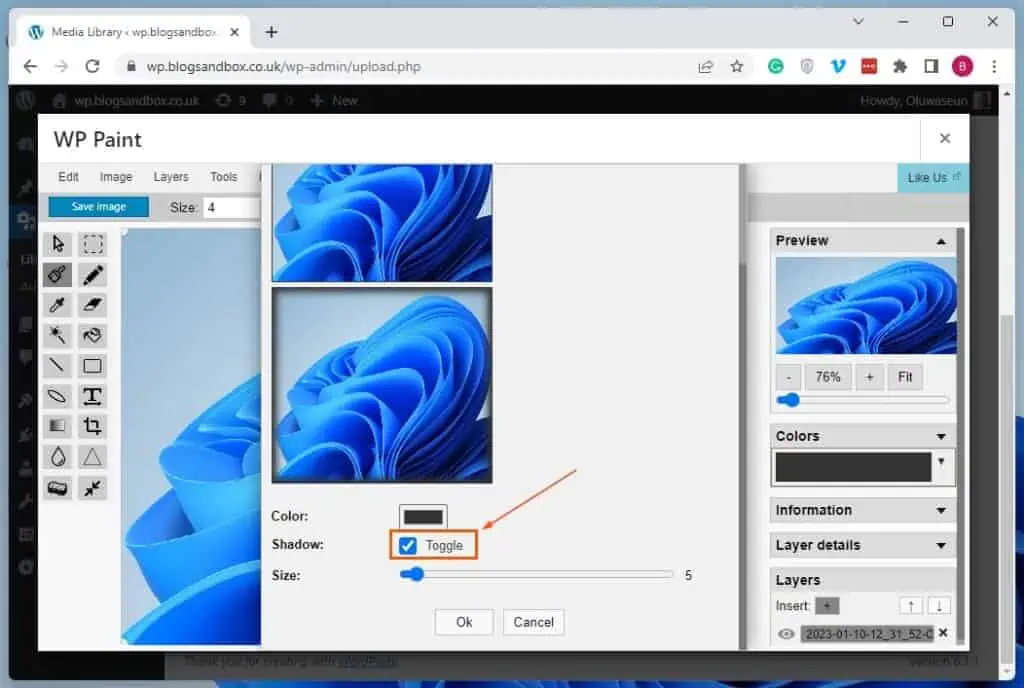1024x688 pixels.
Task: Open the Image menu
Action: (116, 177)
